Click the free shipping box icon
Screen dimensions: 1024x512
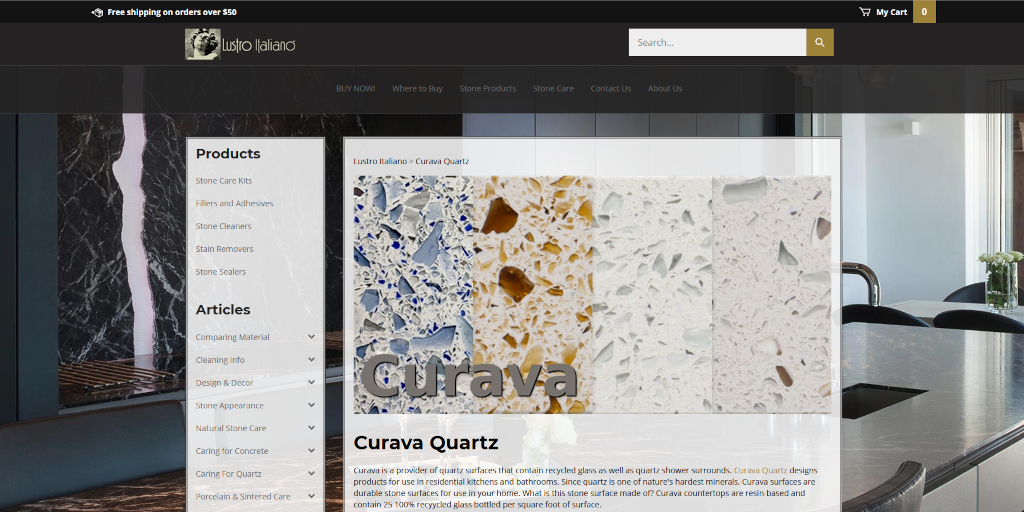click(x=97, y=12)
